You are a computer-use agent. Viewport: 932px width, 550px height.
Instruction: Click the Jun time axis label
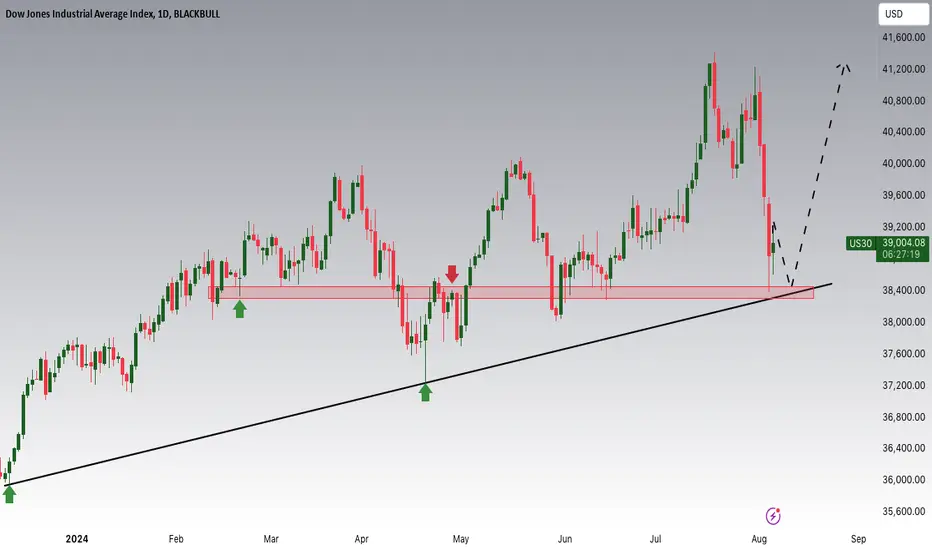[565, 539]
